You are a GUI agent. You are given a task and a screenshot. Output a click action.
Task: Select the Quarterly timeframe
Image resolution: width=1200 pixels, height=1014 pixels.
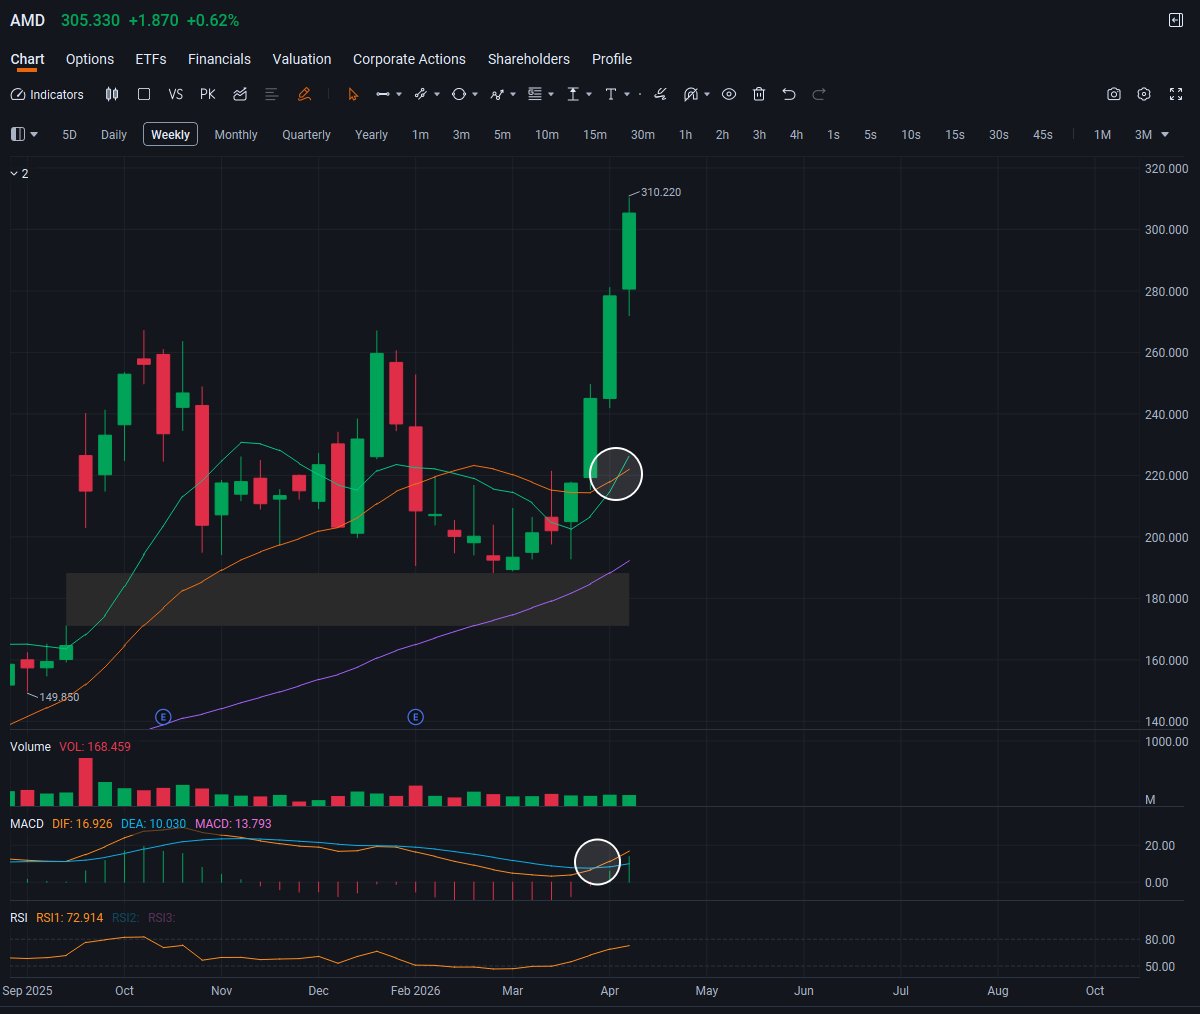tap(306, 134)
